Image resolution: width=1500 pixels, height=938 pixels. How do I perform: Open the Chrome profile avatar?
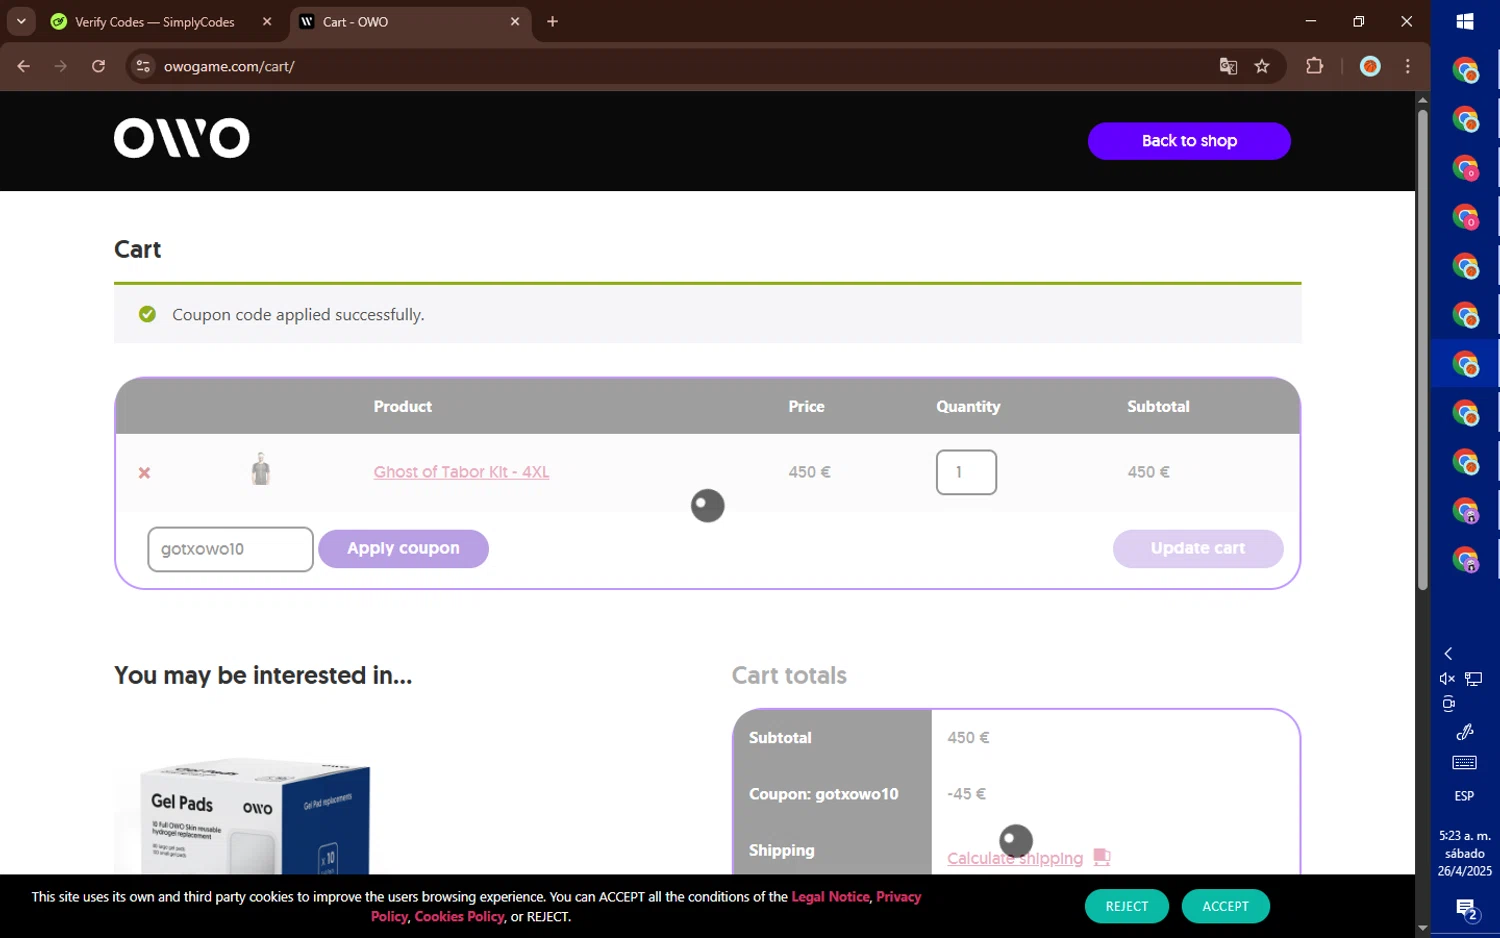click(x=1370, y=66)
